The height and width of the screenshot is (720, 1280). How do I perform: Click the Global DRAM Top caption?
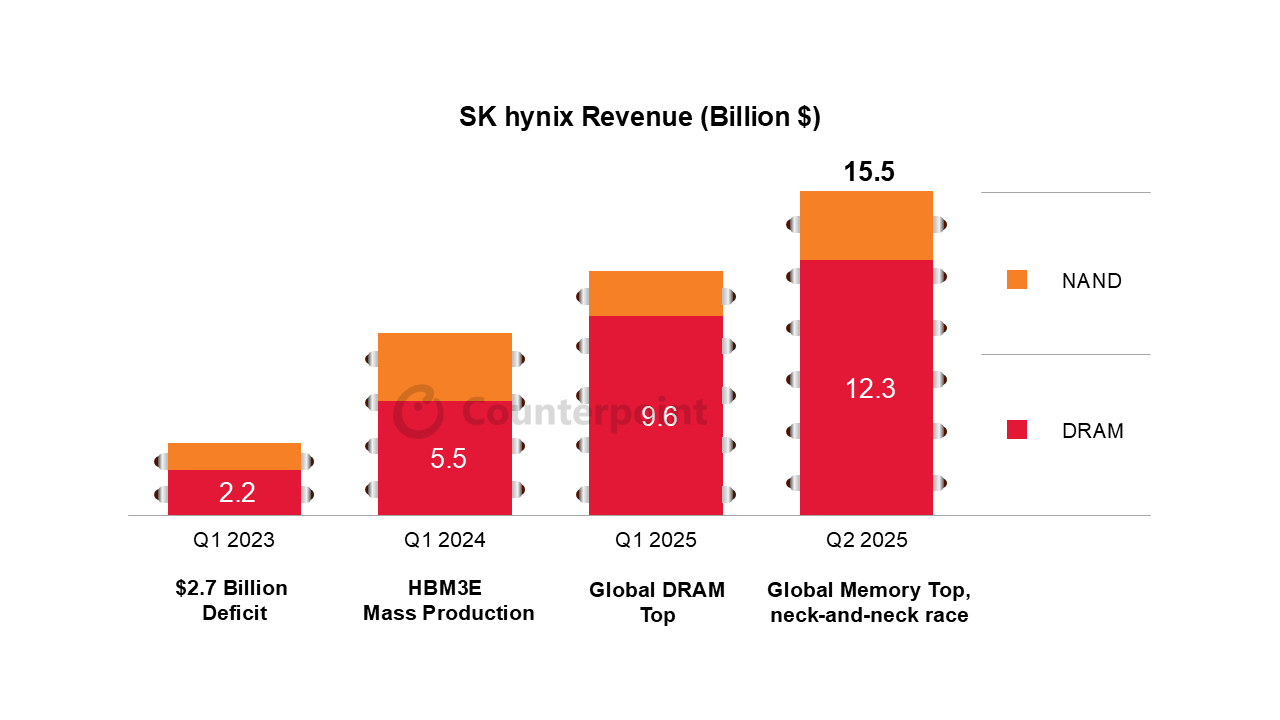pos(657,602)
